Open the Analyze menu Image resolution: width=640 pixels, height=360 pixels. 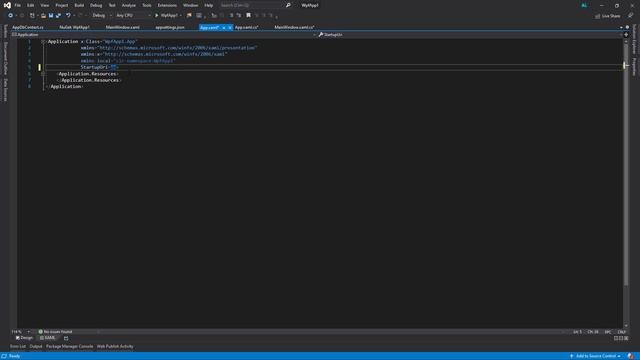pos(129,5)
